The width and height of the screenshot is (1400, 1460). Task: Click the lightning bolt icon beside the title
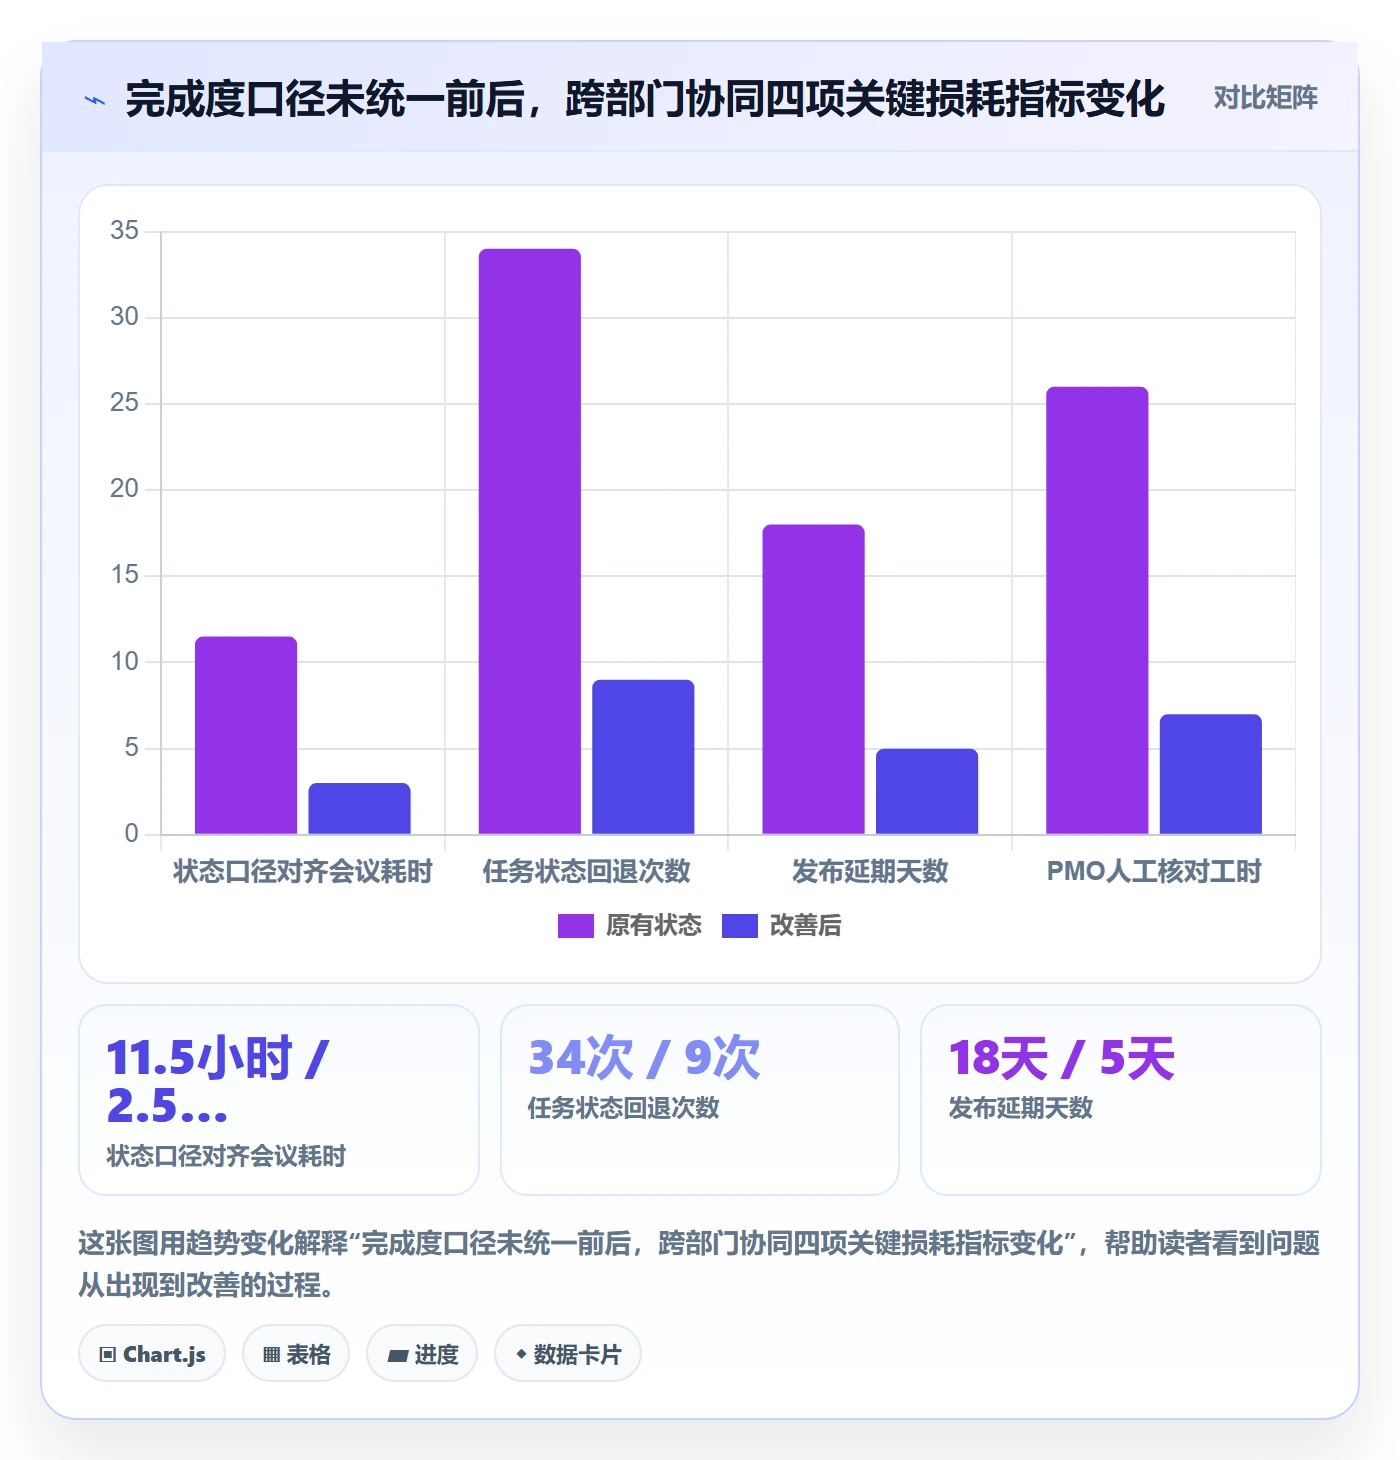click(95, 100)
